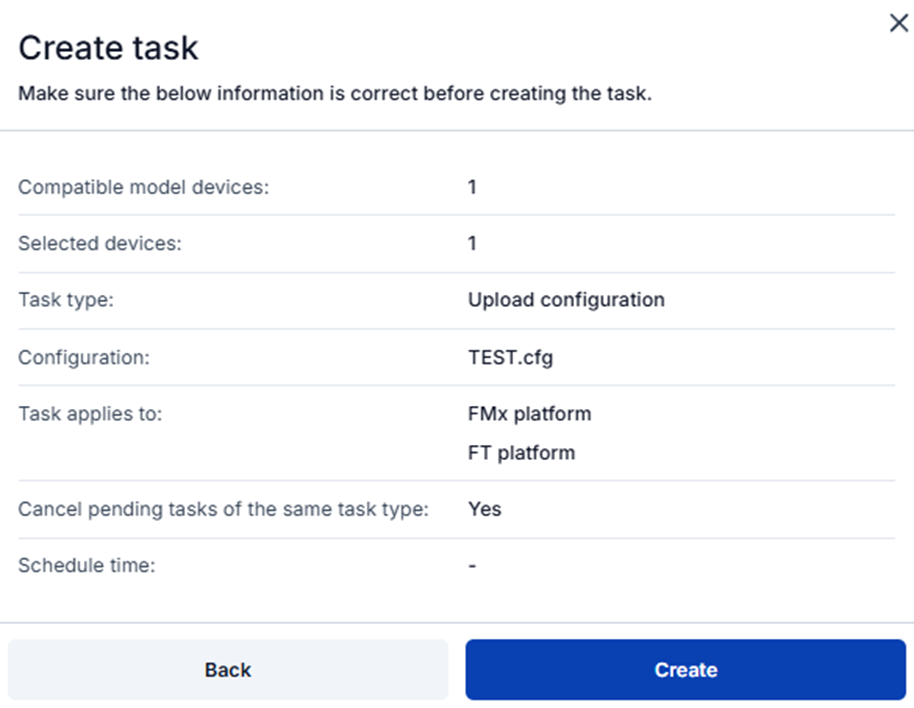This screenshot has width=914, height=708.
Task: Select the Selected devices label
Action: (100, 243)
